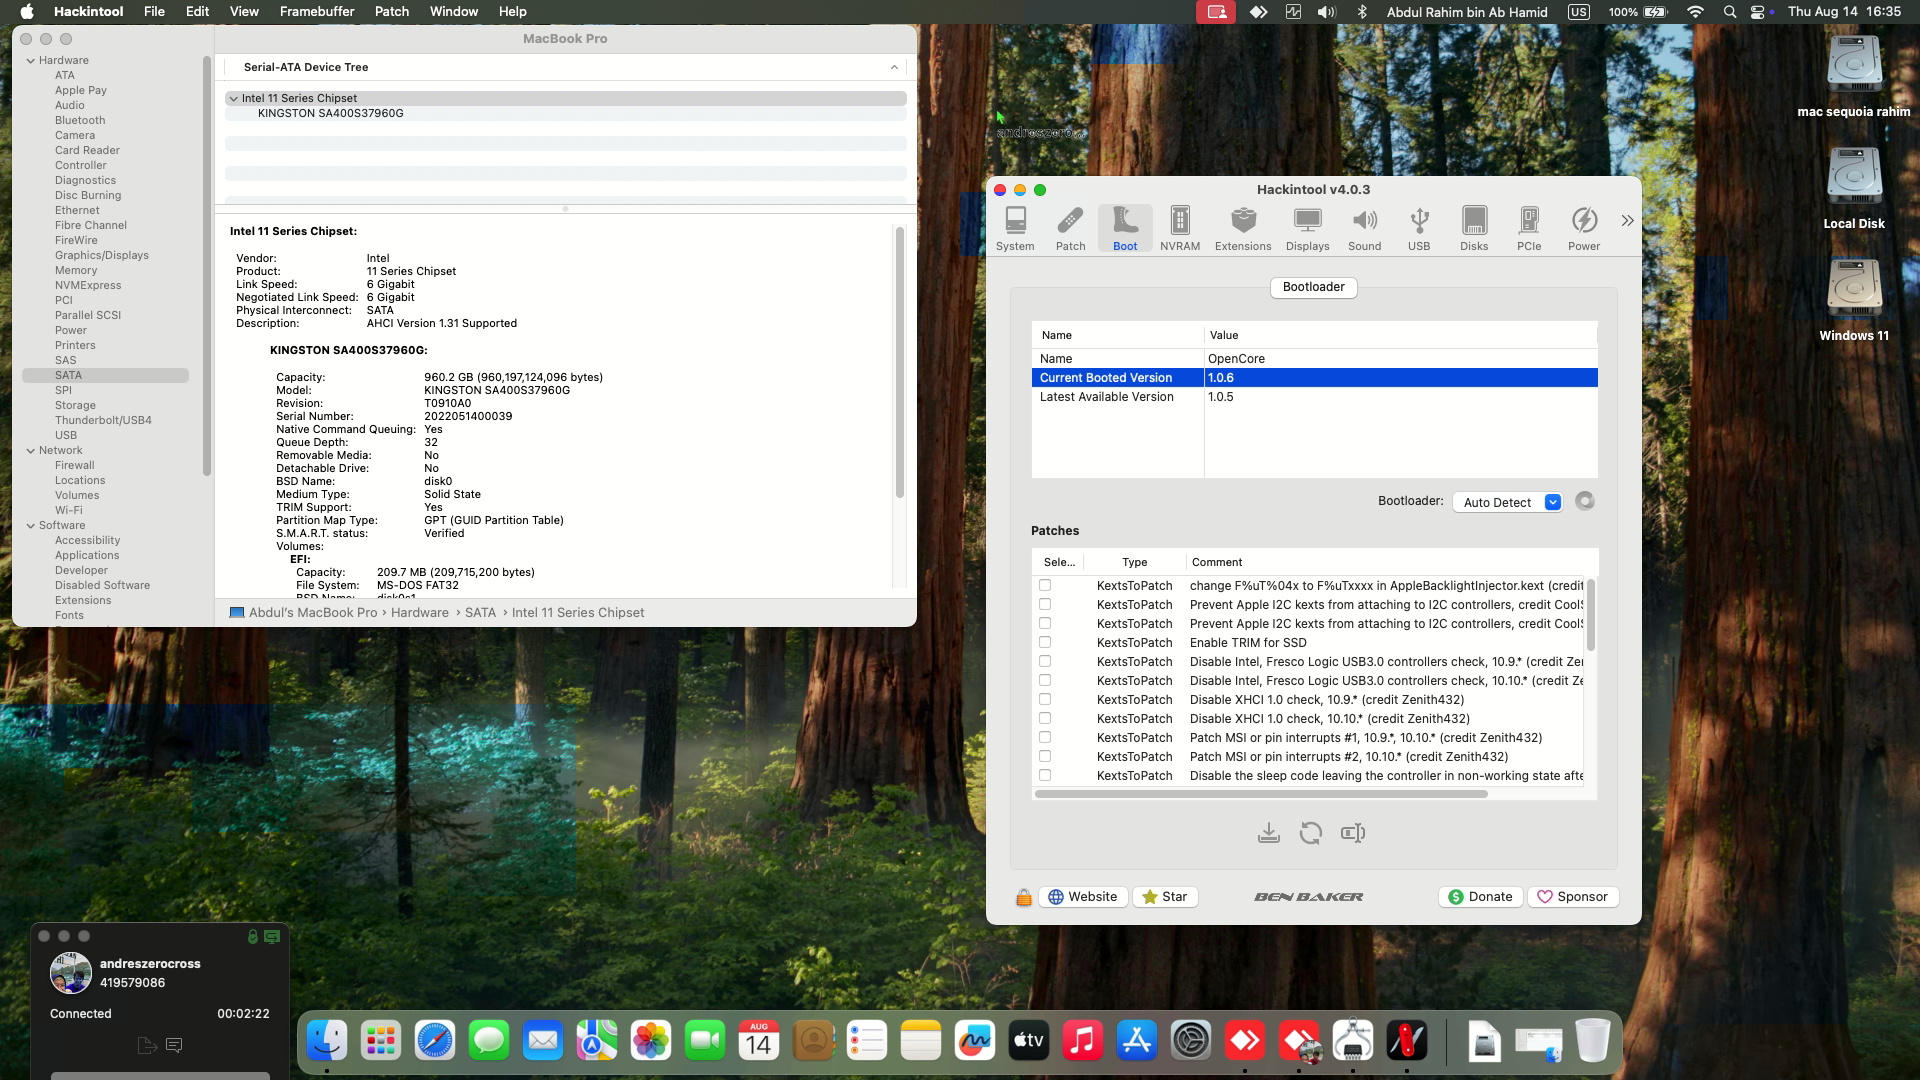The width and height of the screenshot is (1920, 1080).
Task: Open the NVRAM tab in Hackintool
Action: point(1180,228)
